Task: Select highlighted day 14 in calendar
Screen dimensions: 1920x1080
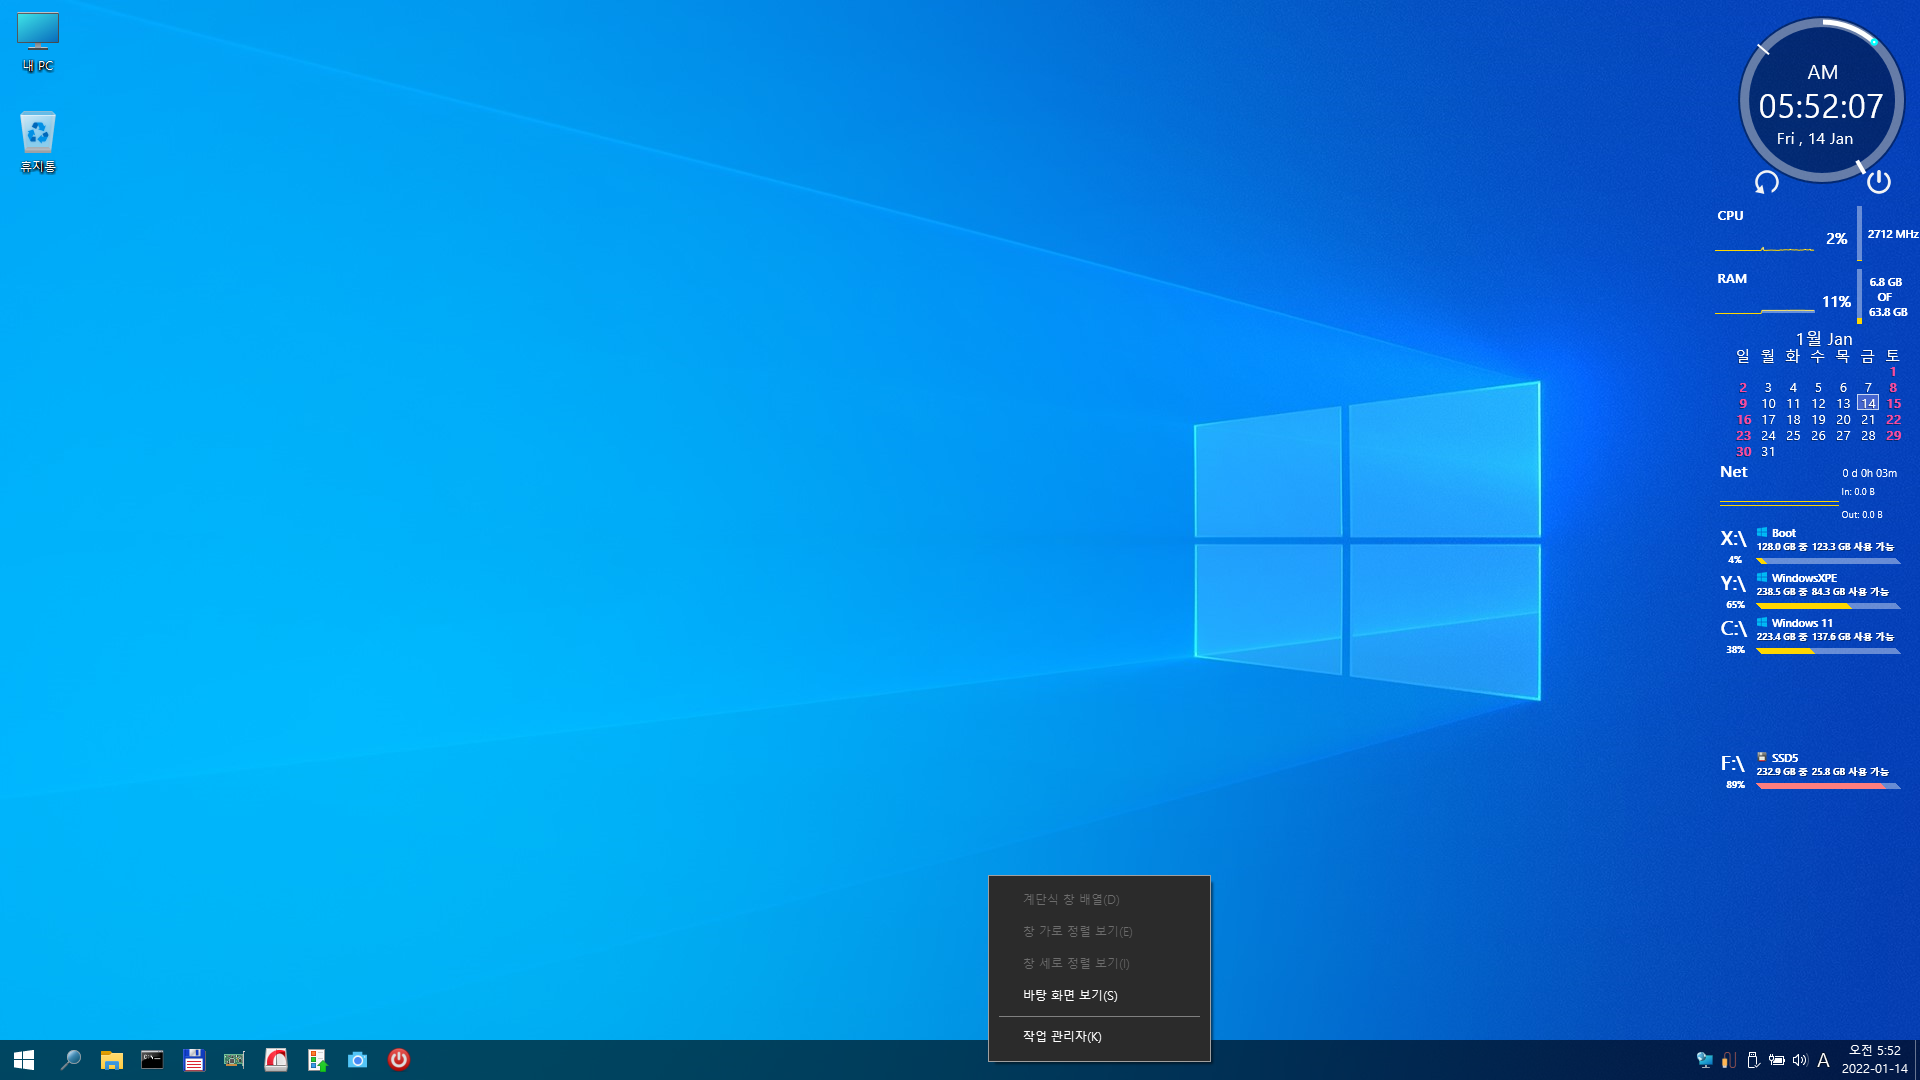Action: click(1868, 403)
